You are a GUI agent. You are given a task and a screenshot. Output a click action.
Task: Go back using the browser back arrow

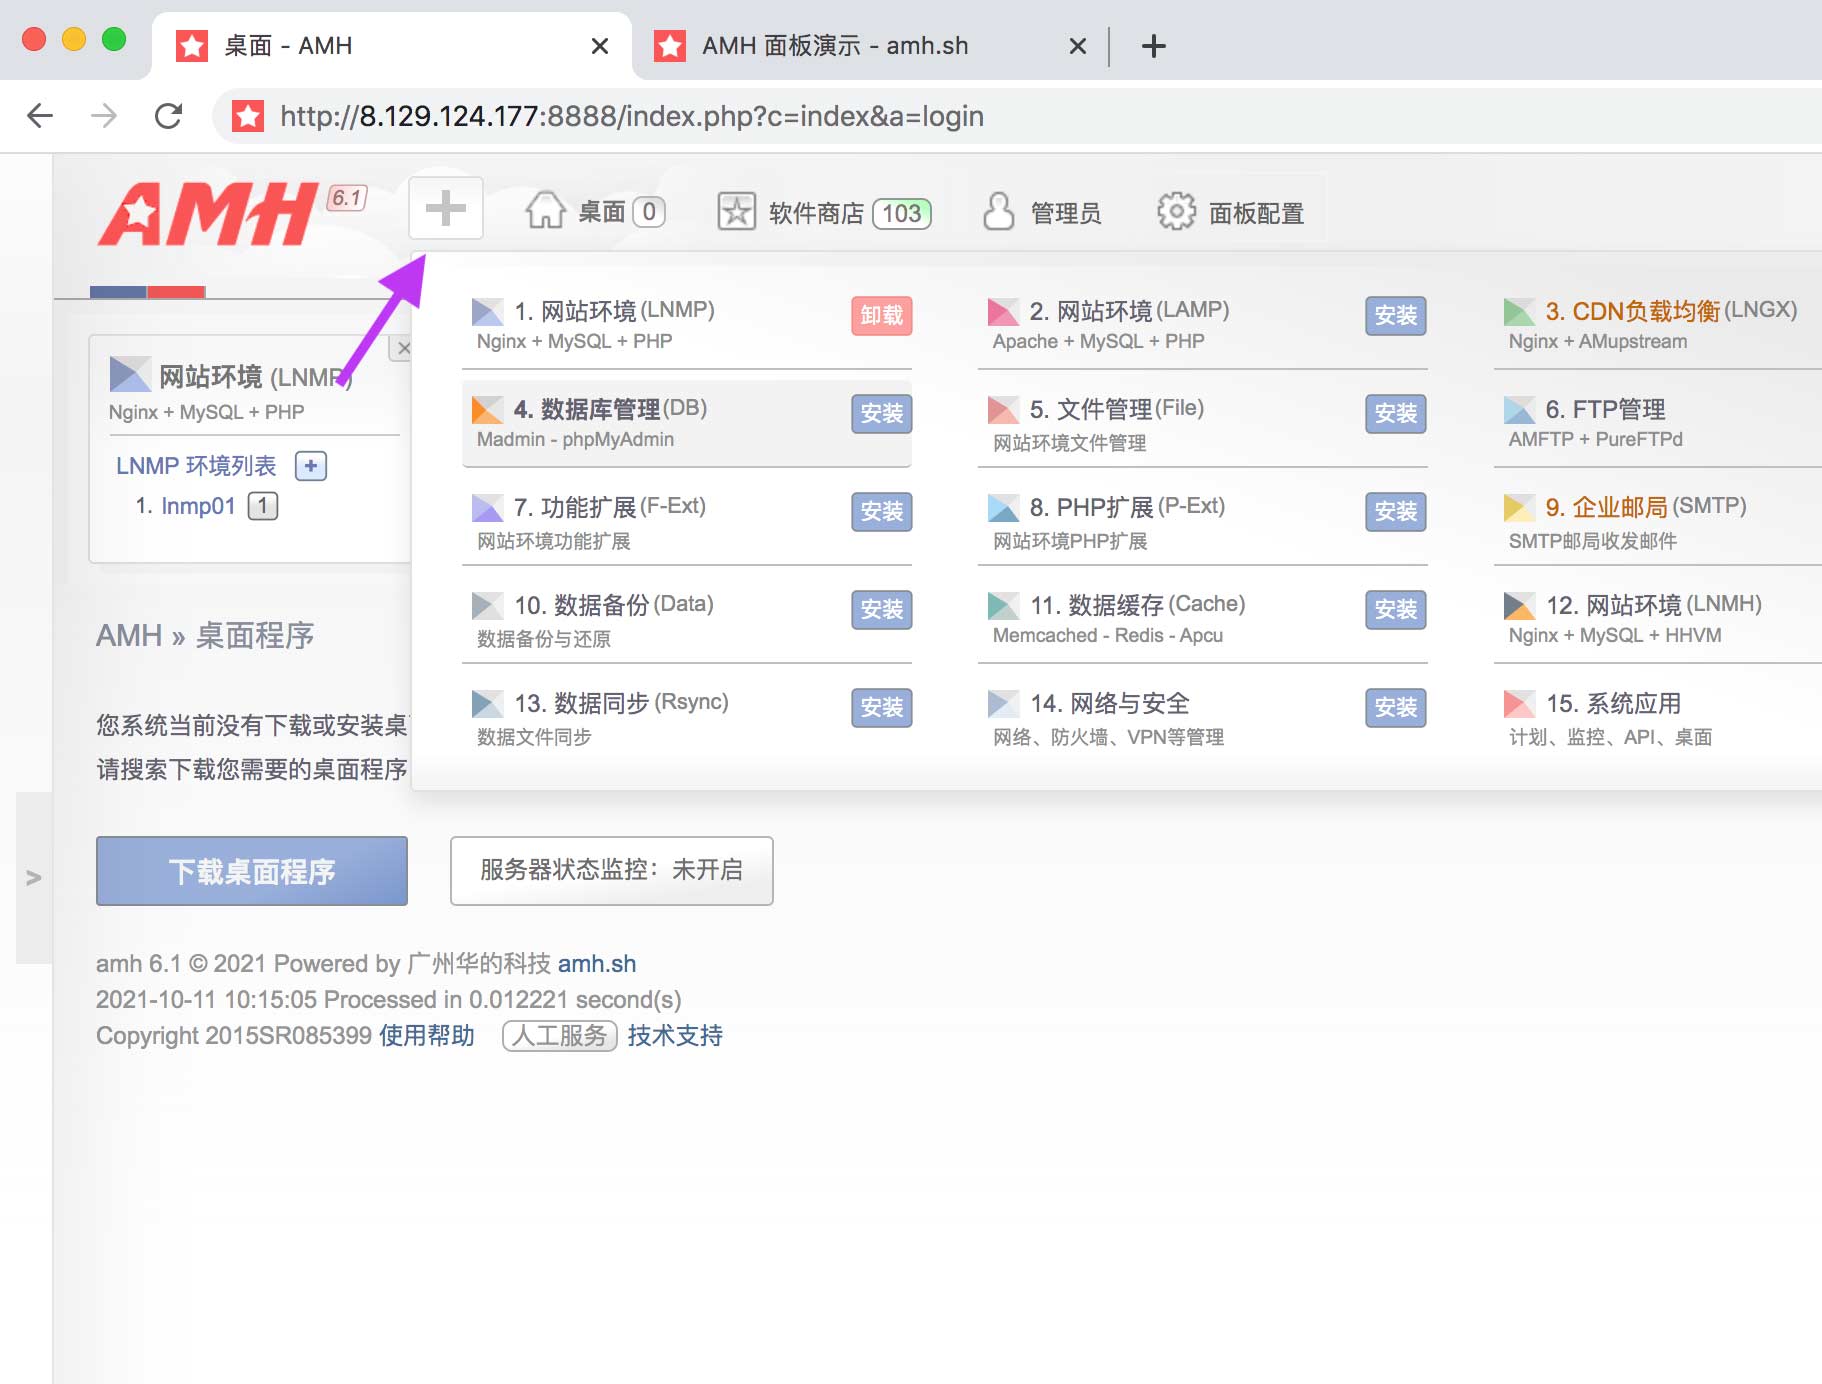(40, 116)
